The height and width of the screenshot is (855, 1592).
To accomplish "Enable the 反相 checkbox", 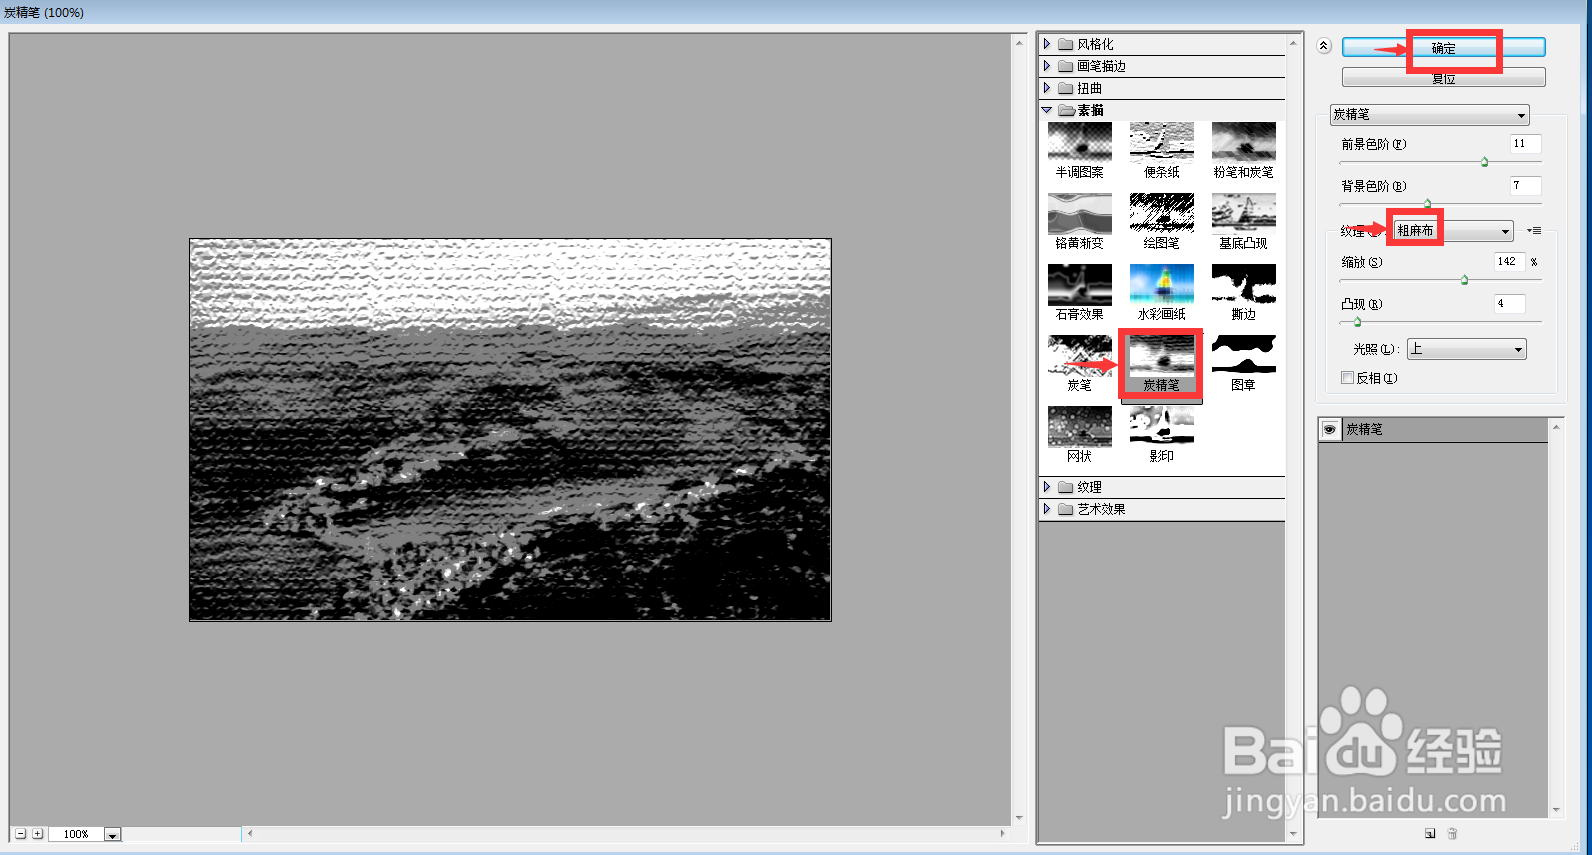I will click(1347, 378).
